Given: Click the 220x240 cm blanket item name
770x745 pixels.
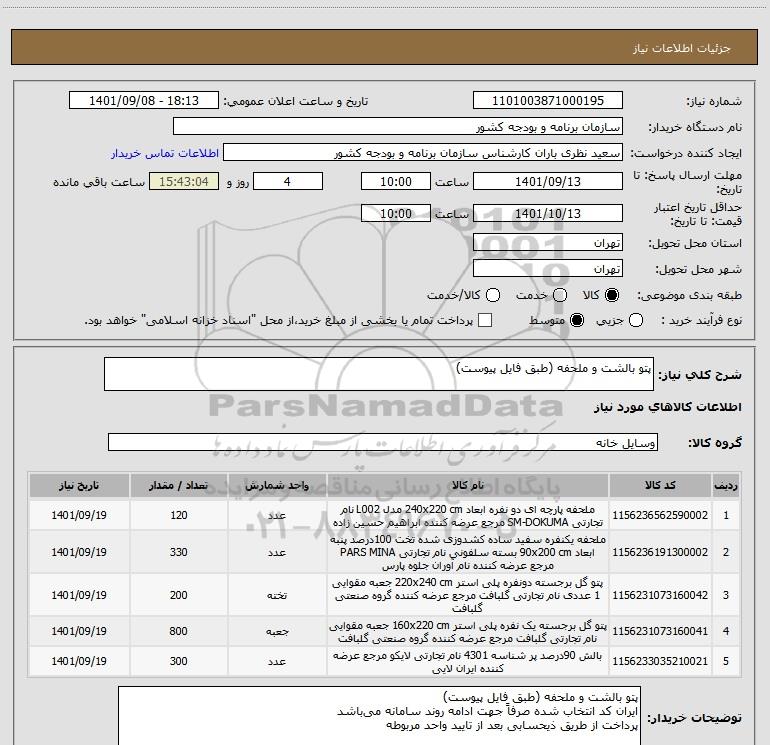Looking at the screenshot, I should pos(468,595).
